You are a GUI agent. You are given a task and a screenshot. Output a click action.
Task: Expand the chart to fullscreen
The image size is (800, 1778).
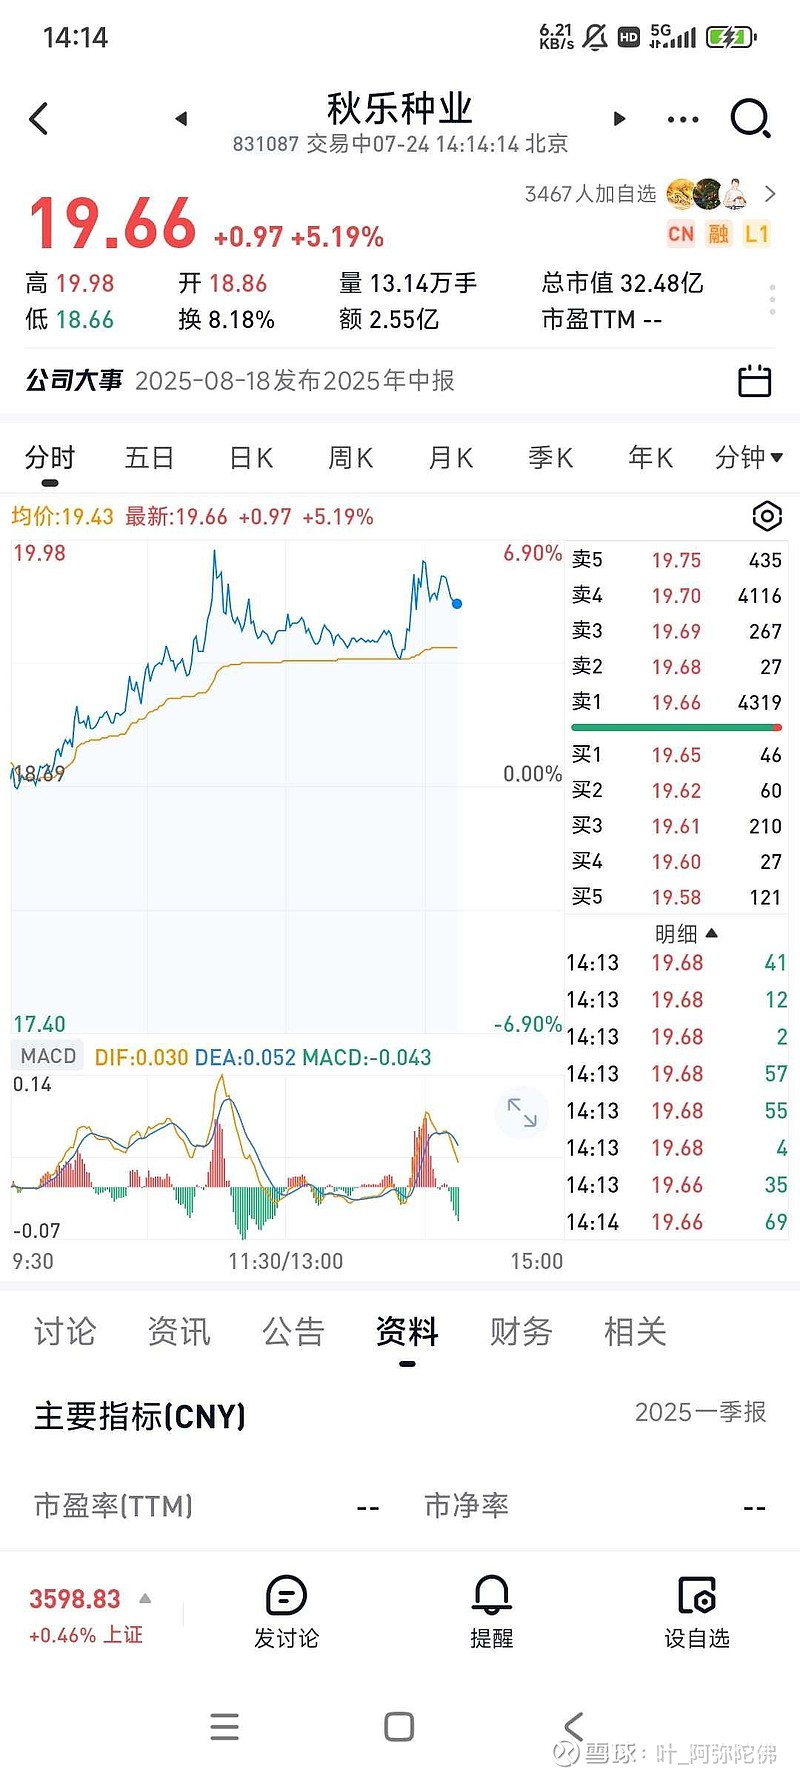[x=522, y=1112]
